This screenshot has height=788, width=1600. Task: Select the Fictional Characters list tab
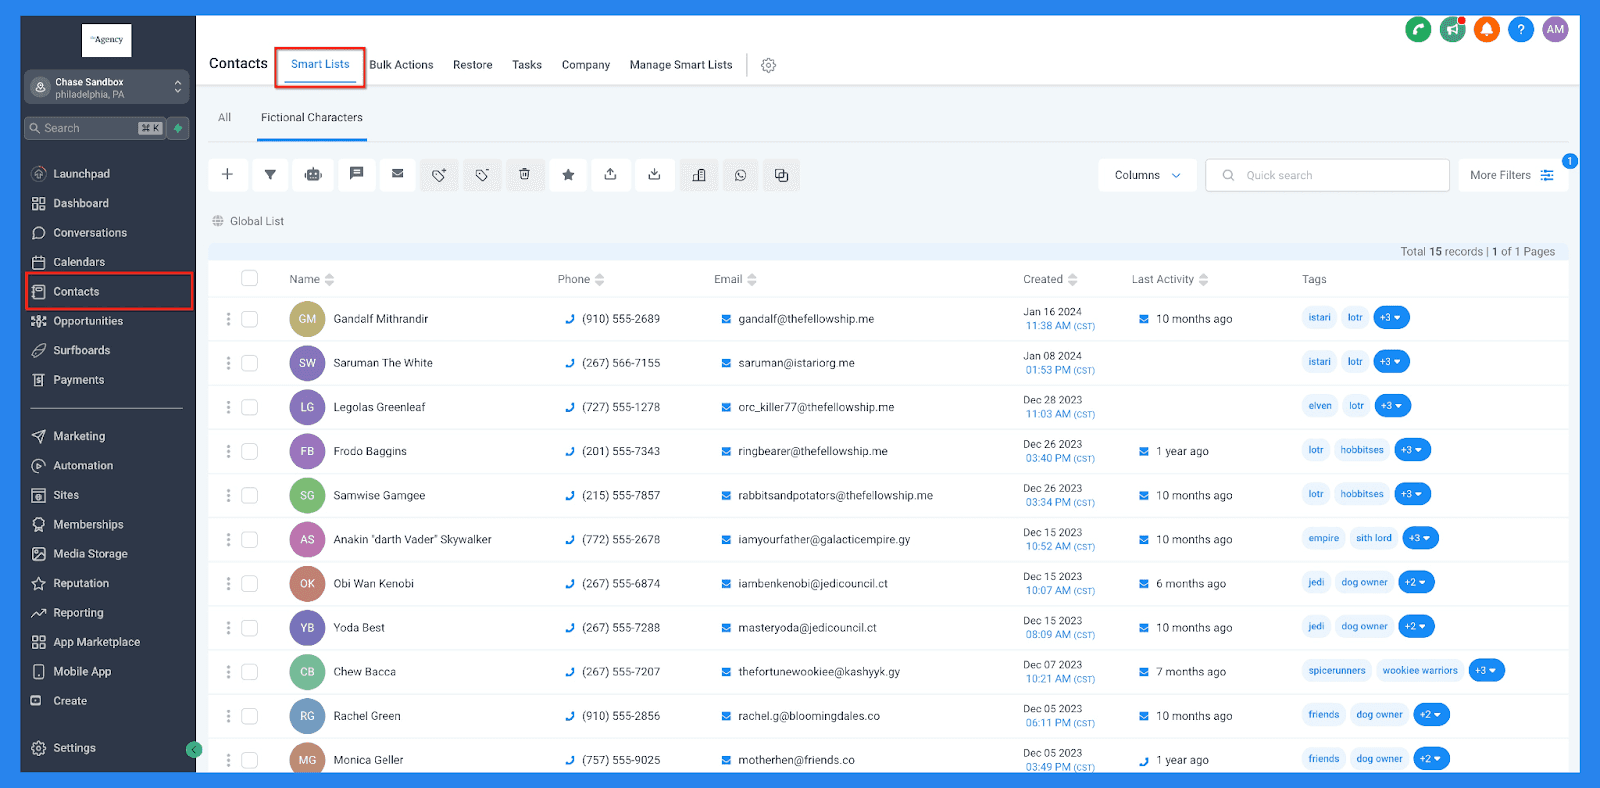coord(312,117)
